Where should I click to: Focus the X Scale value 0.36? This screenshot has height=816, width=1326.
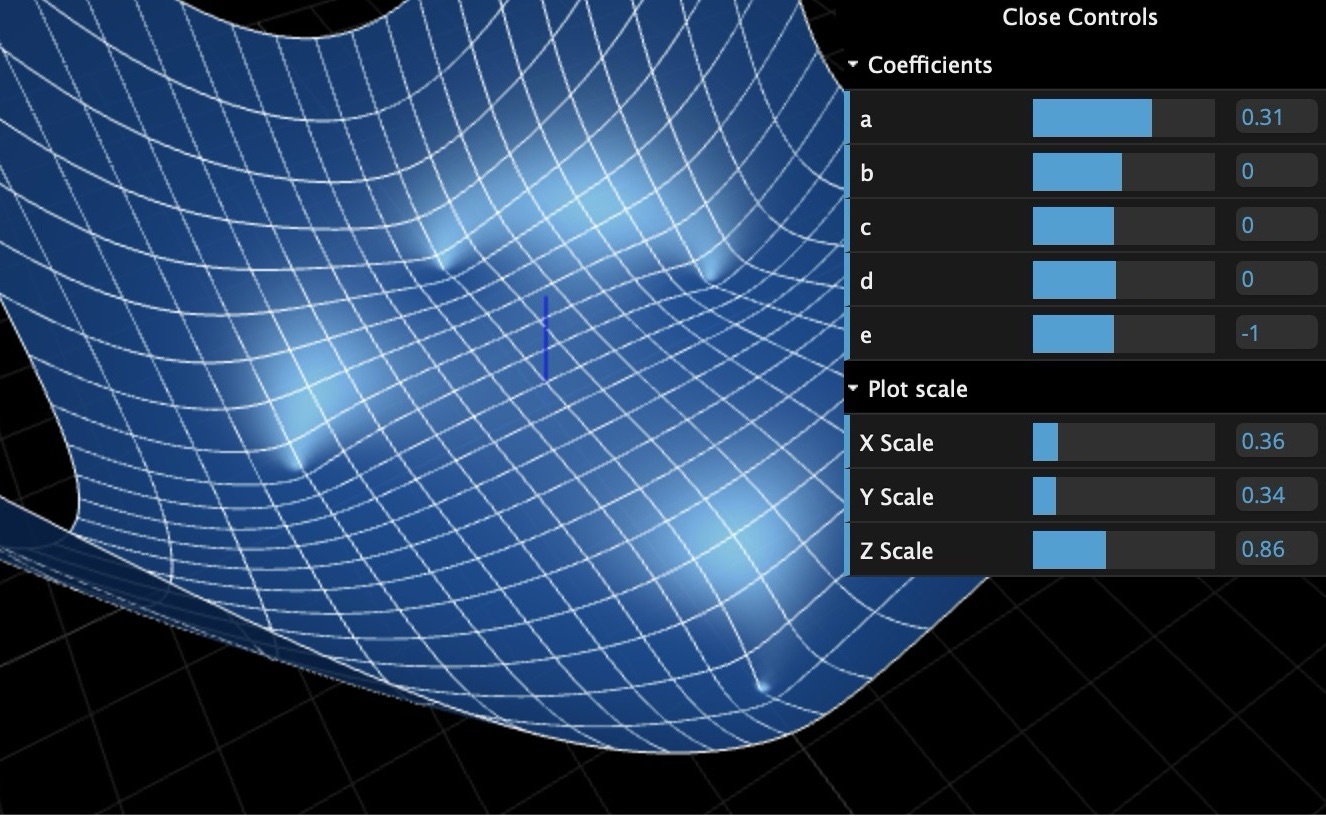click(x=1275, y=441)
